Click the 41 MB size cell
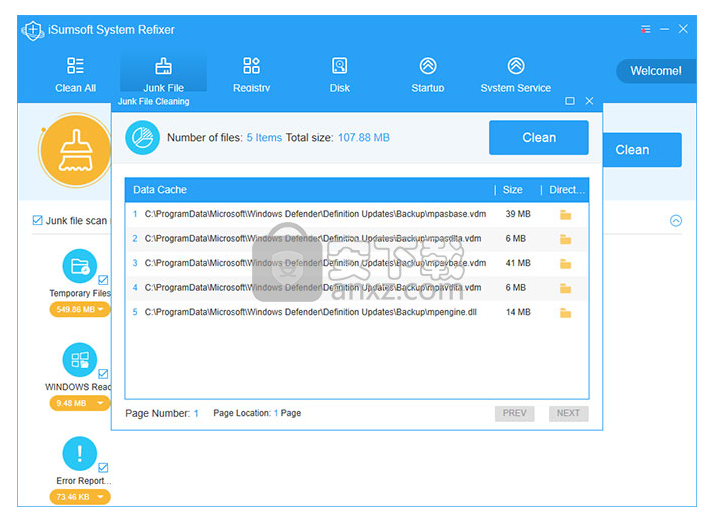Screen dimensions: 720x527 518,263
